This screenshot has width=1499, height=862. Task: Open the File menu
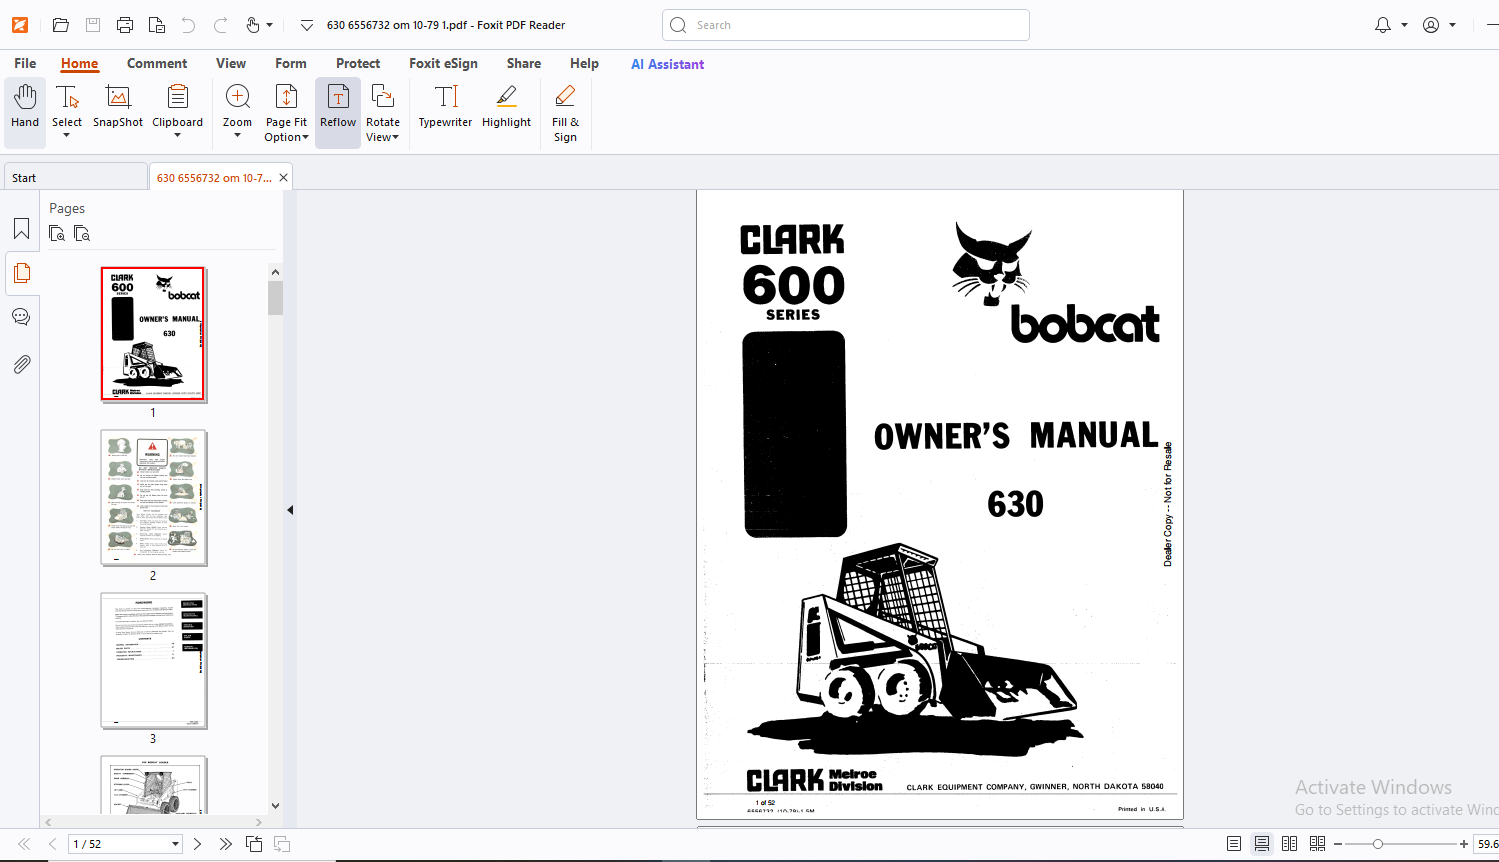tap(25, 63)
